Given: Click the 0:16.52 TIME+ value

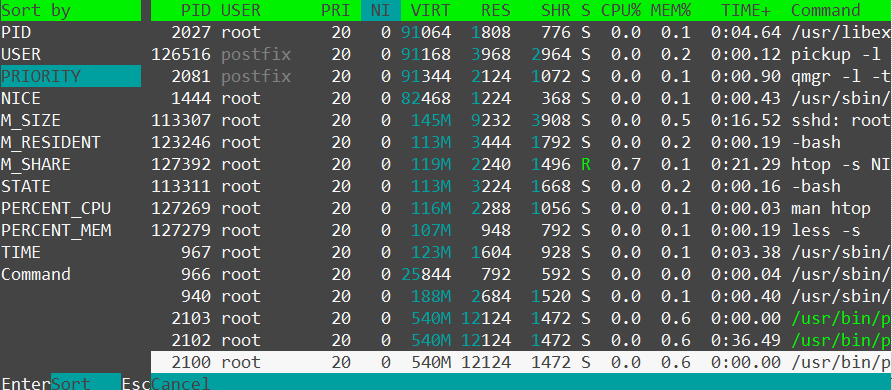Looking at the screenshot, I should (745, 121).
